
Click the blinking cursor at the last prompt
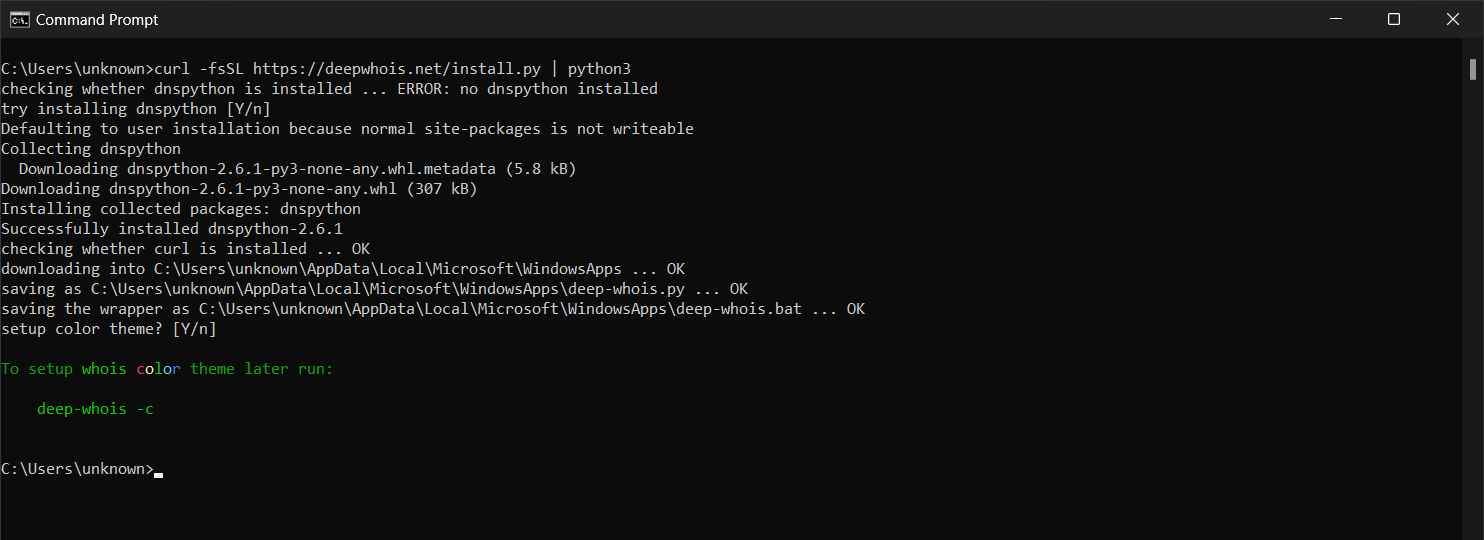coord(158,471)
